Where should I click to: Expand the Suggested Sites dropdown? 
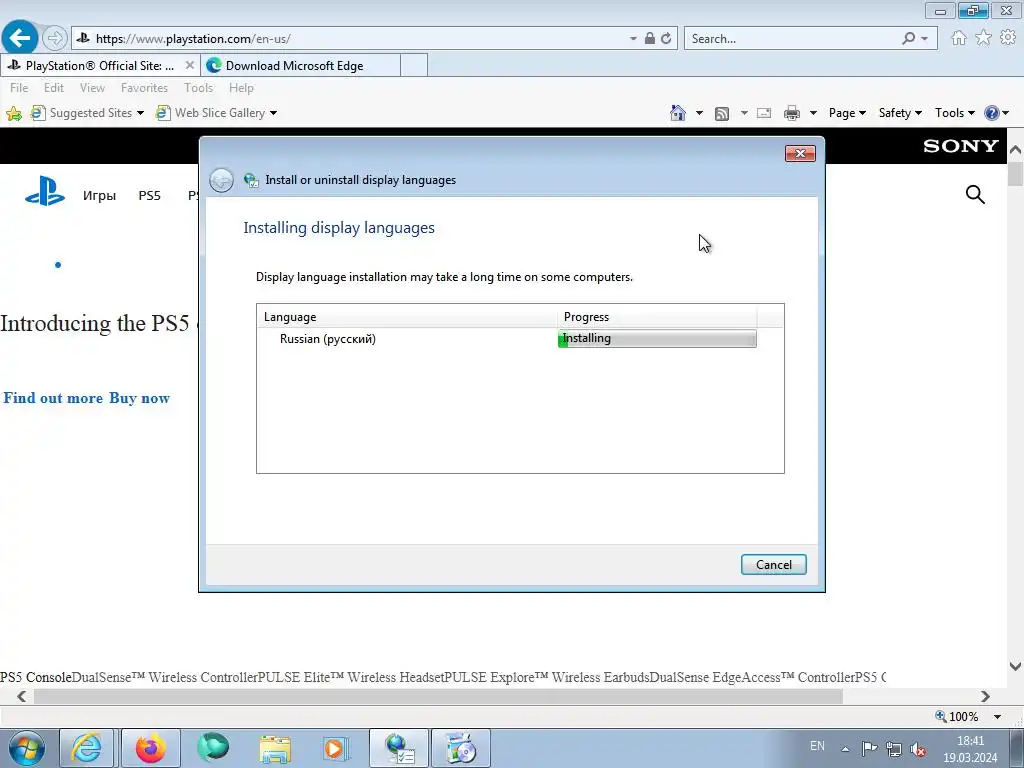pyautogui.click(x=140, y=113)
